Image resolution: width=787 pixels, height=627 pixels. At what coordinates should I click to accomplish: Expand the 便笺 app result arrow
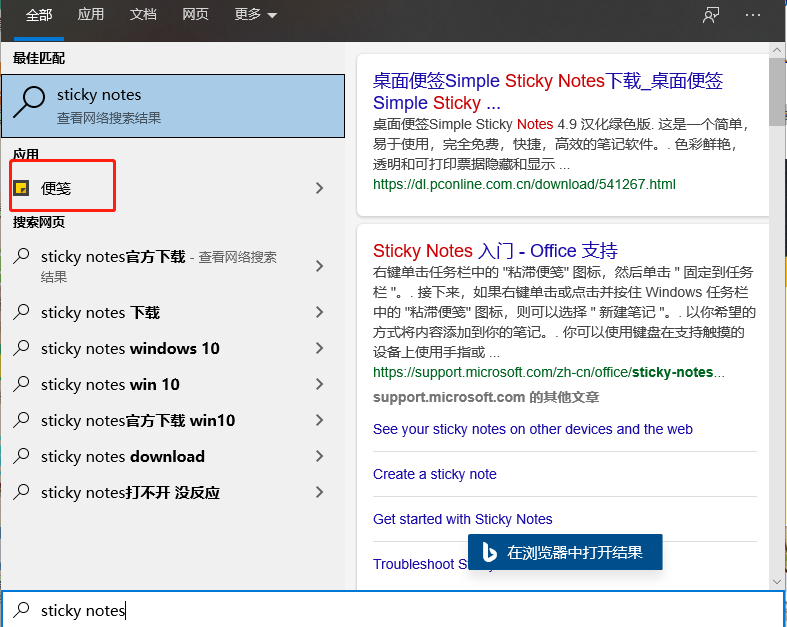click(x=319, y=188)
